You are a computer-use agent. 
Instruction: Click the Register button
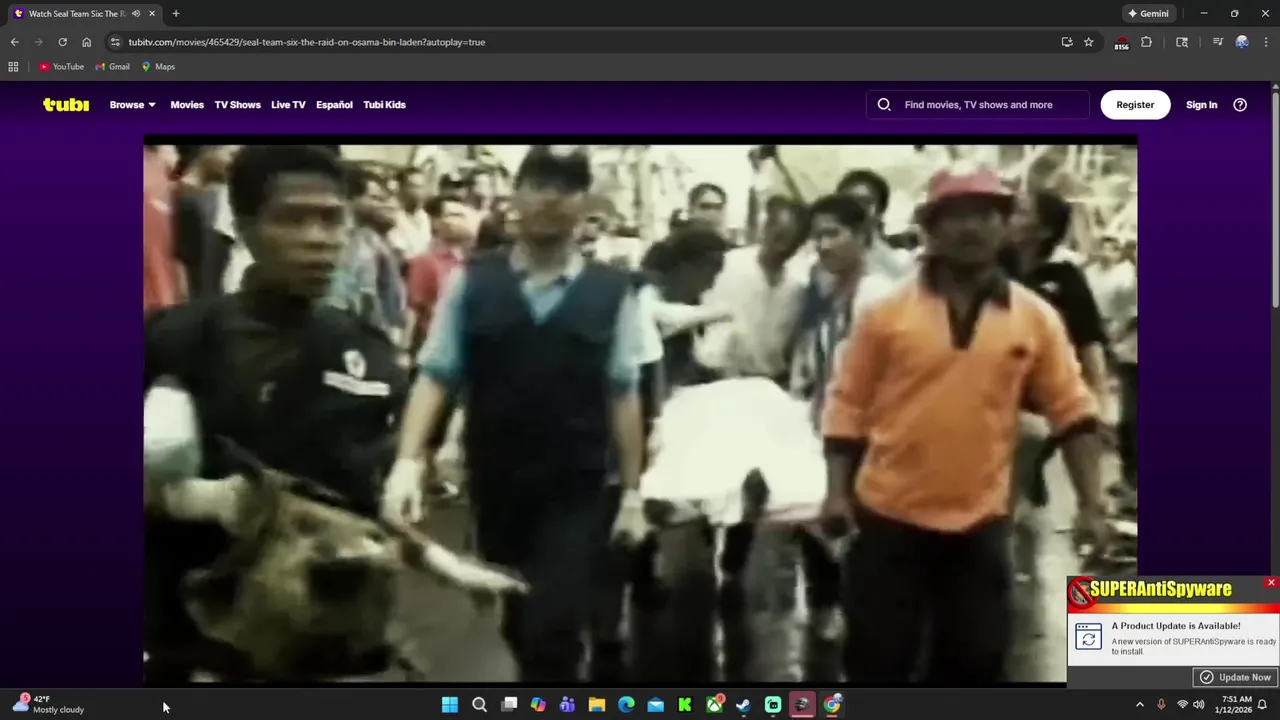coord(1135,104)
